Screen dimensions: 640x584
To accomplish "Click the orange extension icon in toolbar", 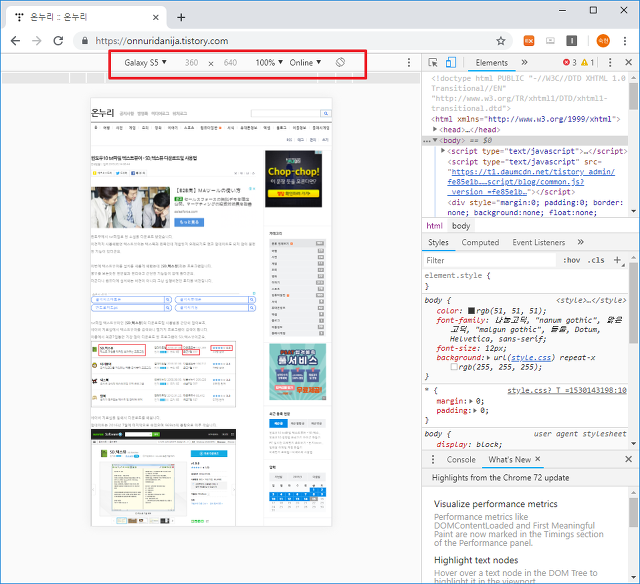I will [x=529, y=40].
